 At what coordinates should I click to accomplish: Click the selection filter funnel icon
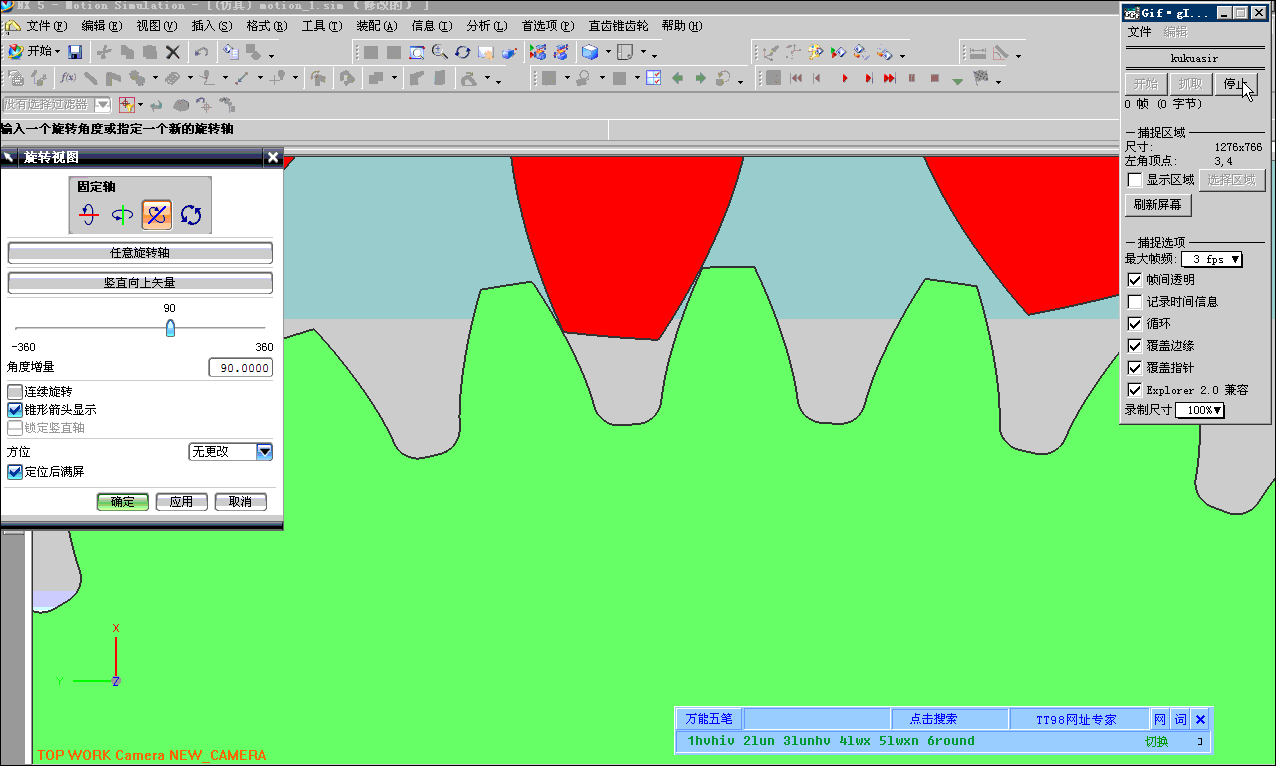coord(127,104)
